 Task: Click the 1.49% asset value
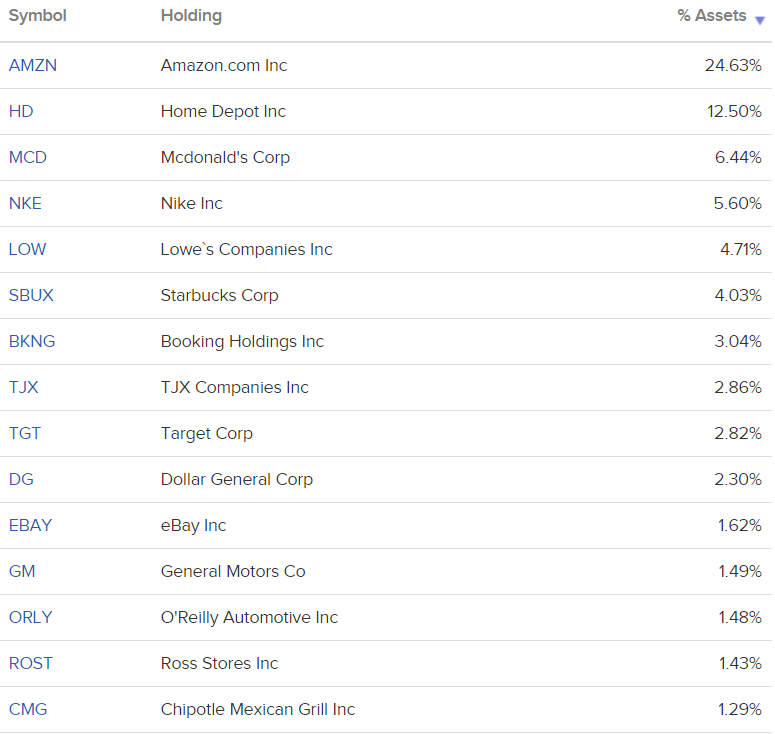point(740,571)
